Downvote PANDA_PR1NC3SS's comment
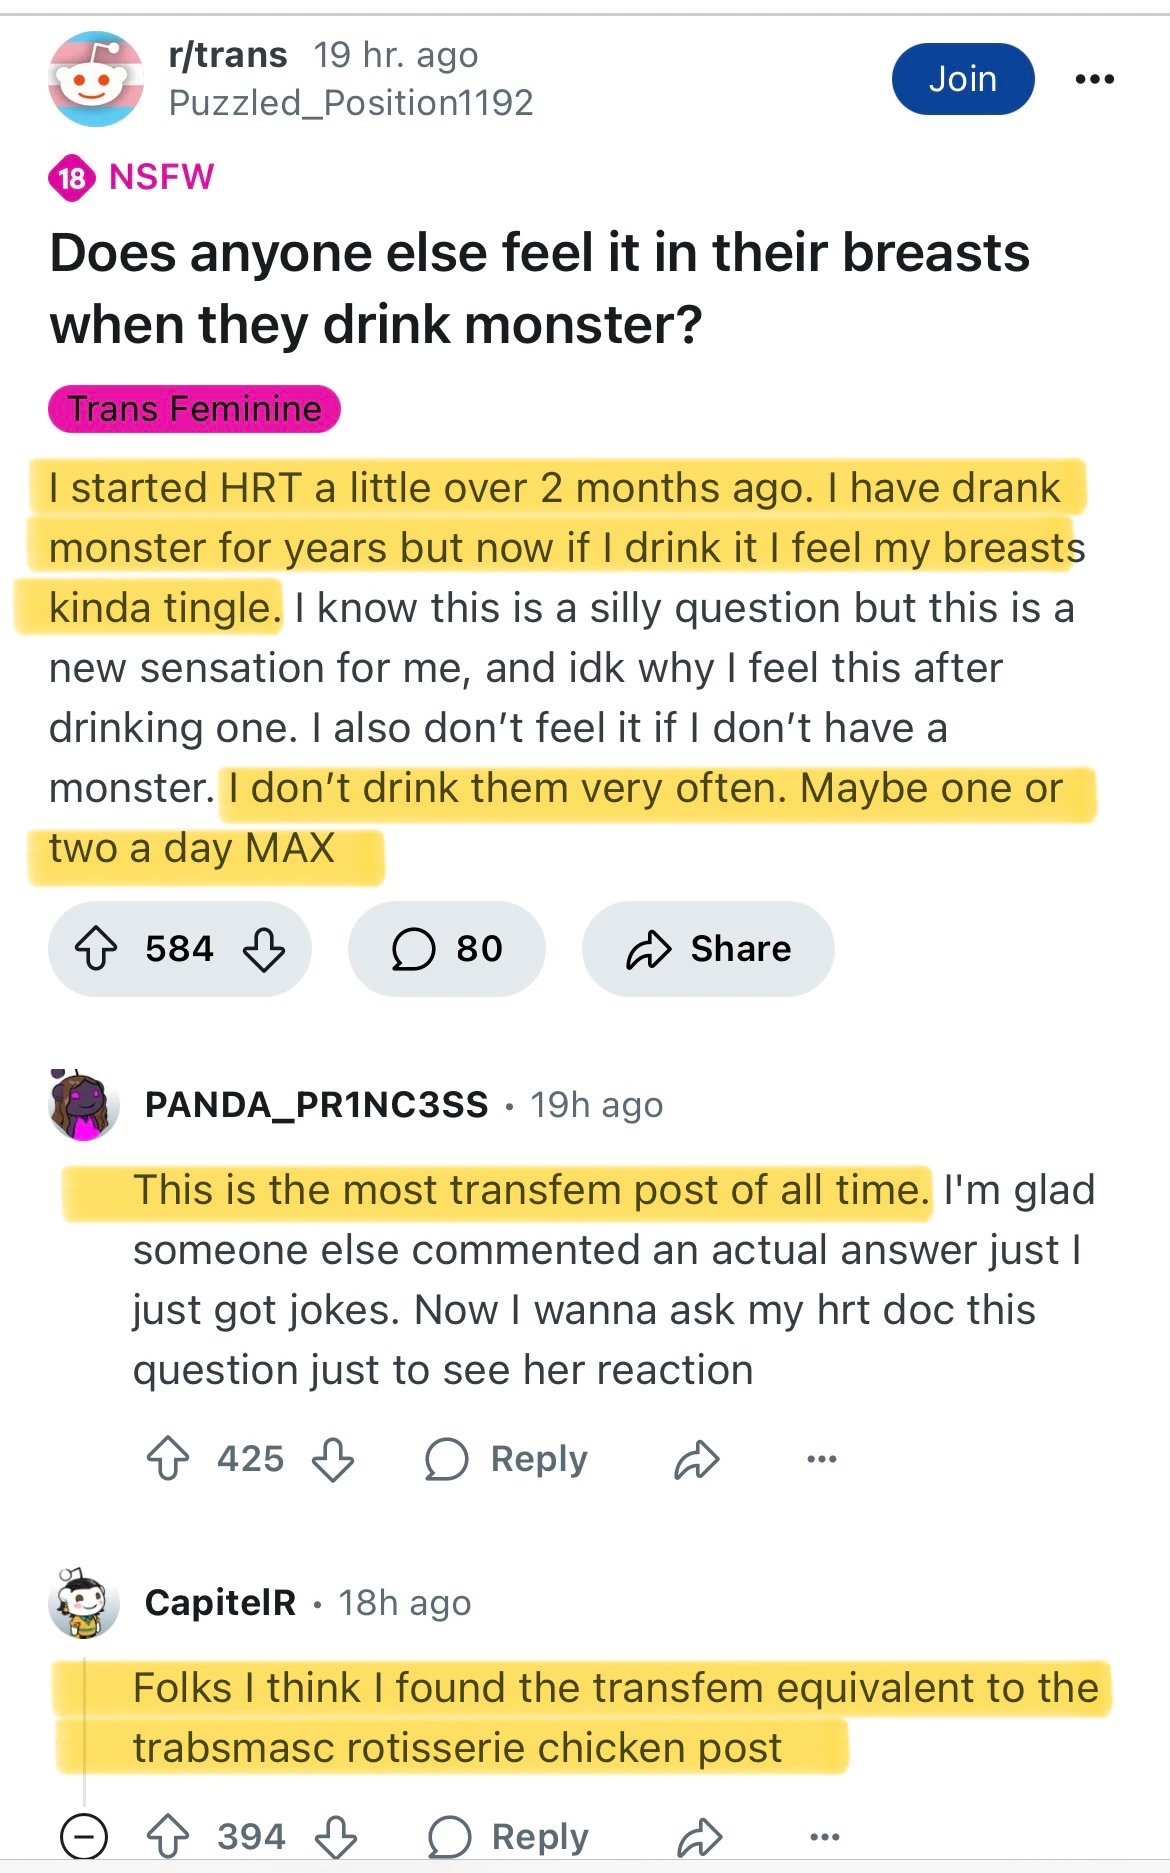 click(x=333, y=1459)
